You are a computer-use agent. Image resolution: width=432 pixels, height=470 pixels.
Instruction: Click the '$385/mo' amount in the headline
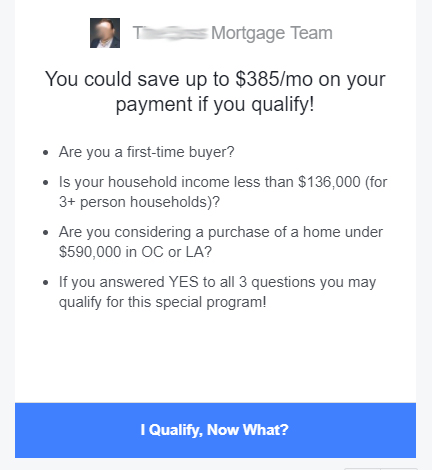[x=274, y=79]
